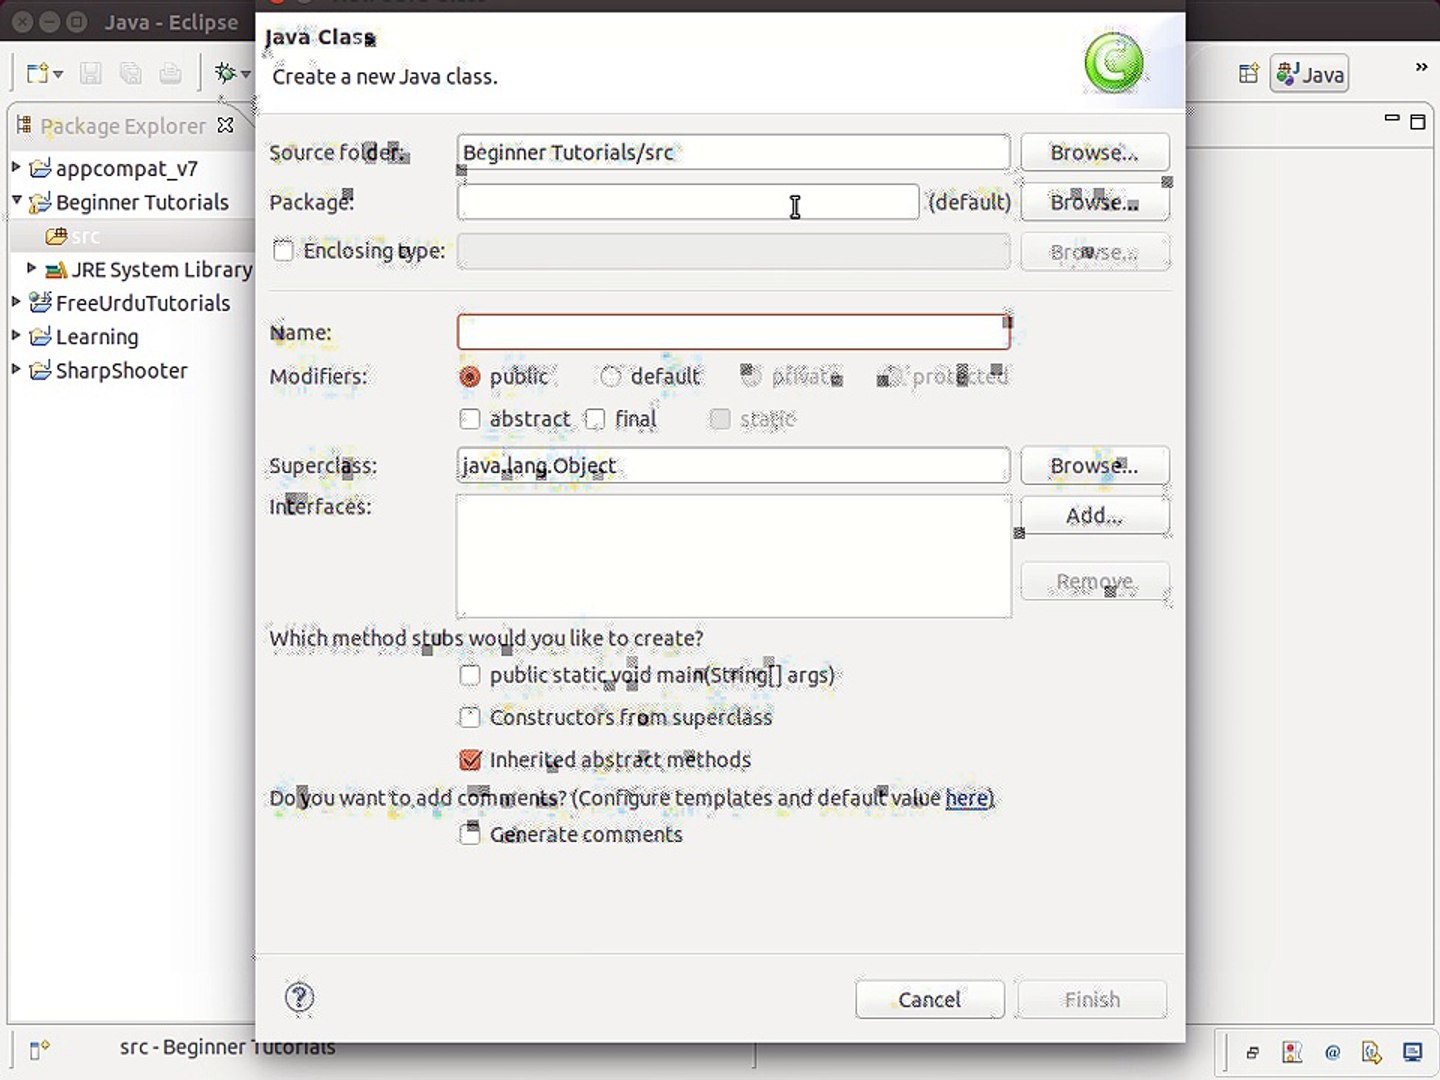Click the status bar new-item icon
1440x1080 pixels.
point(39,1050)
